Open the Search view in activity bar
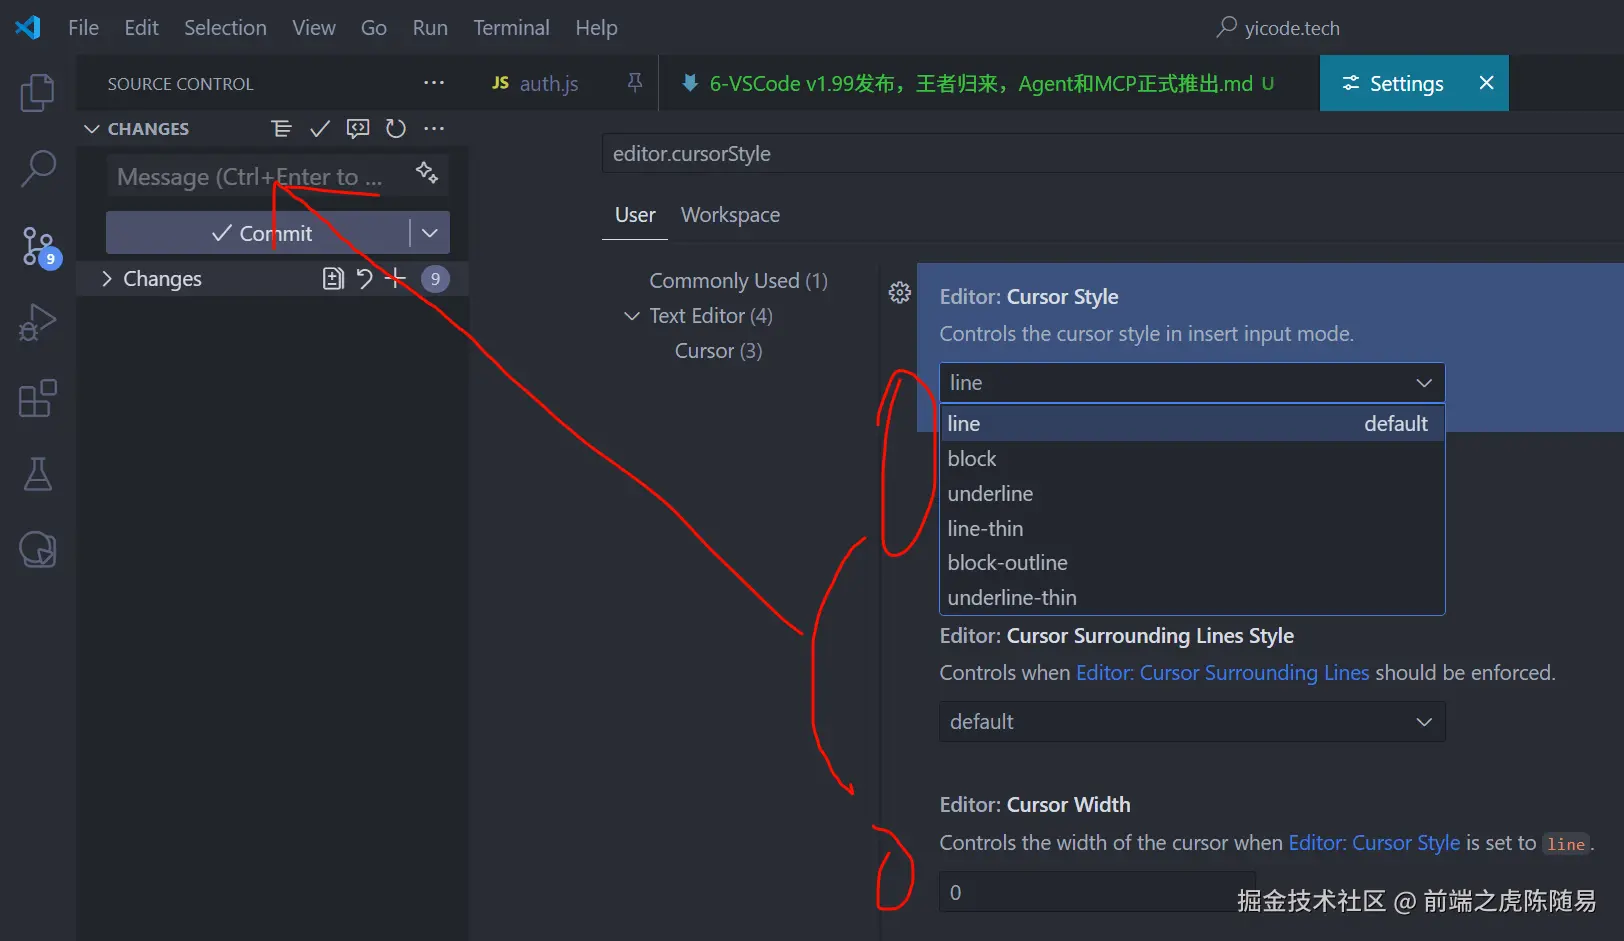1624x941 pixels. (x=38, y=169)
